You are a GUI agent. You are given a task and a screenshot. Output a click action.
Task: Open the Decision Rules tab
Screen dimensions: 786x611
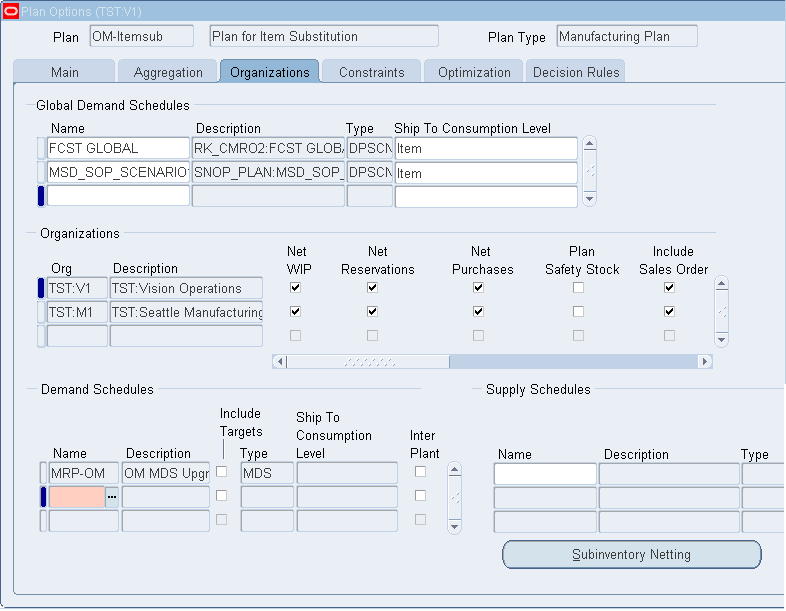point(576,72)
